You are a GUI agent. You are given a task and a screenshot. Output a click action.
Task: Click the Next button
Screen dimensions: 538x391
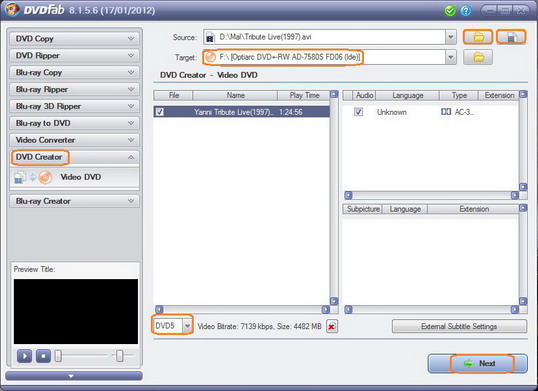coord(477,364)
